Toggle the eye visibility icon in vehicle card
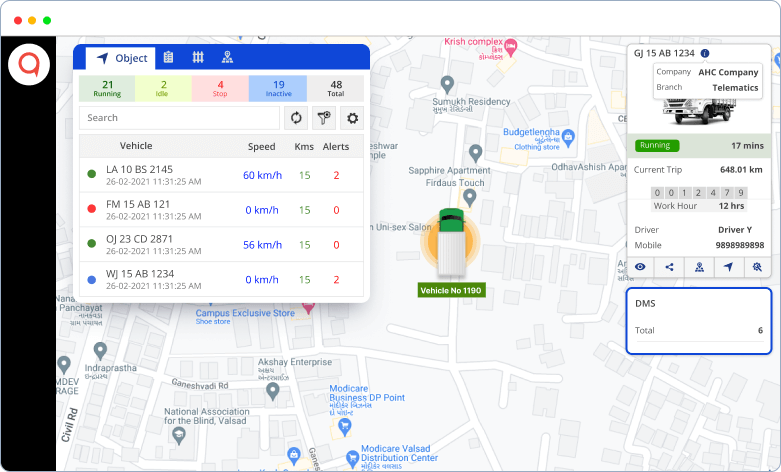781x472 pixels. click(640, 267)
